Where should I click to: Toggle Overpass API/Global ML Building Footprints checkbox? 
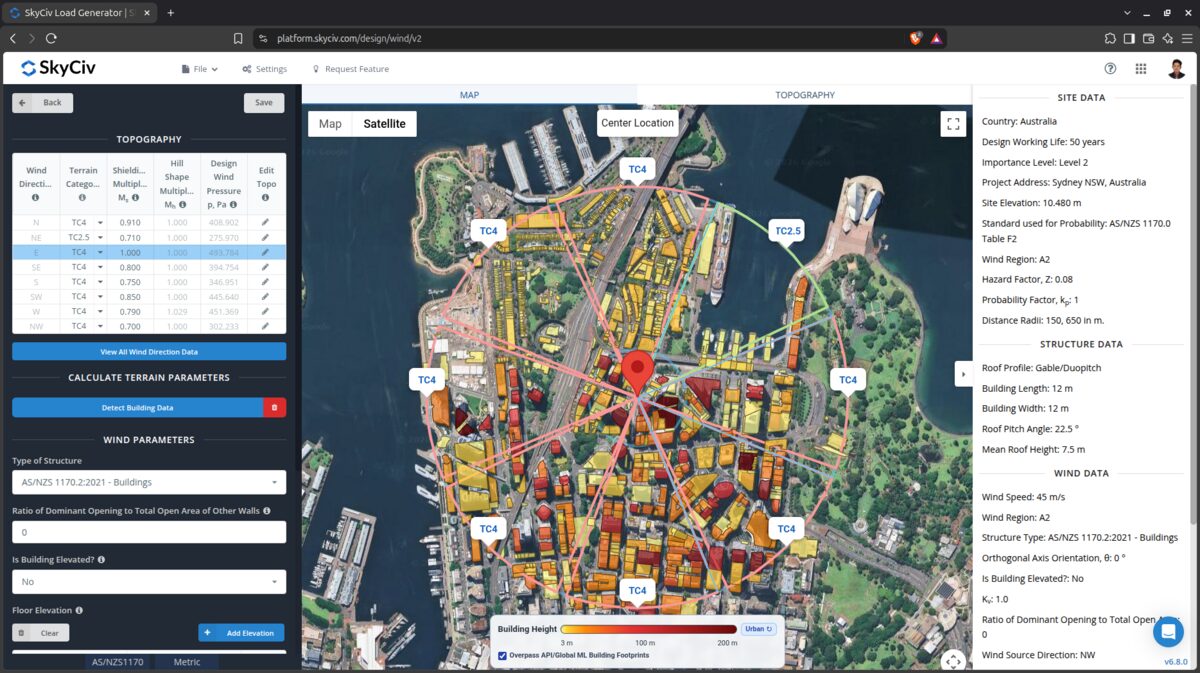[x=502, y=655]
